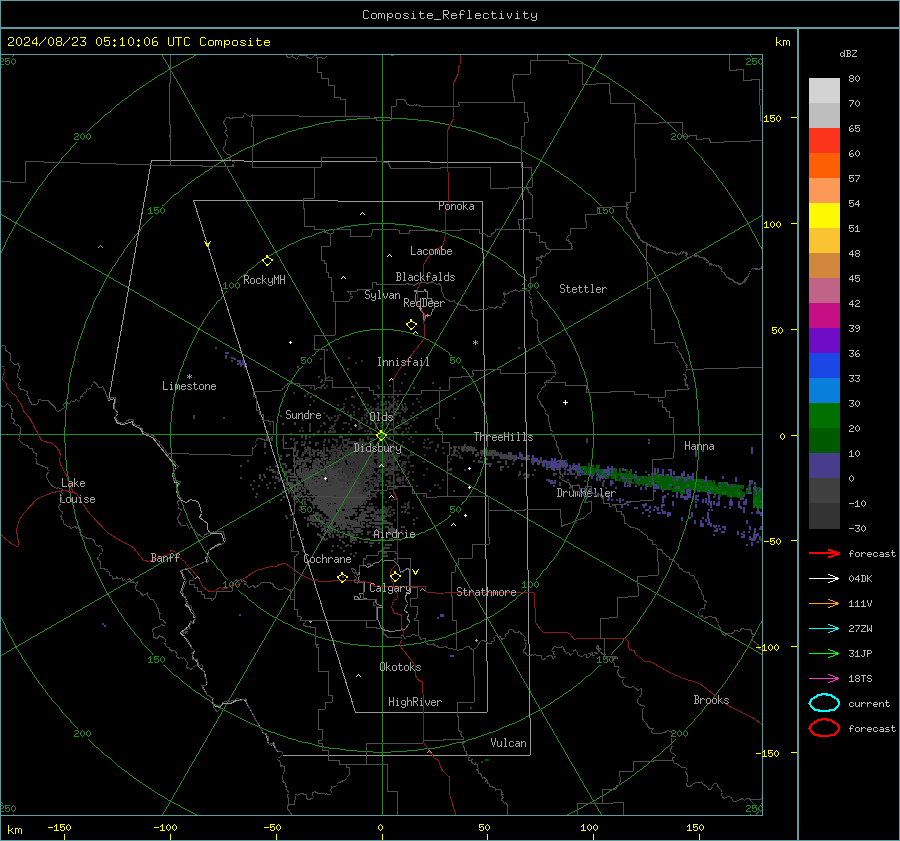The image size is (900, 841).
Task: Click the Banff city label
Action: point(165,557)
